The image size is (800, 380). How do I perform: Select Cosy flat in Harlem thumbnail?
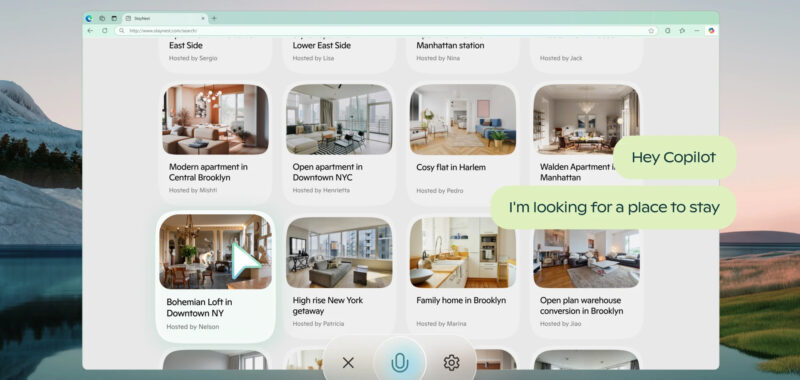[x=463, y=119]
